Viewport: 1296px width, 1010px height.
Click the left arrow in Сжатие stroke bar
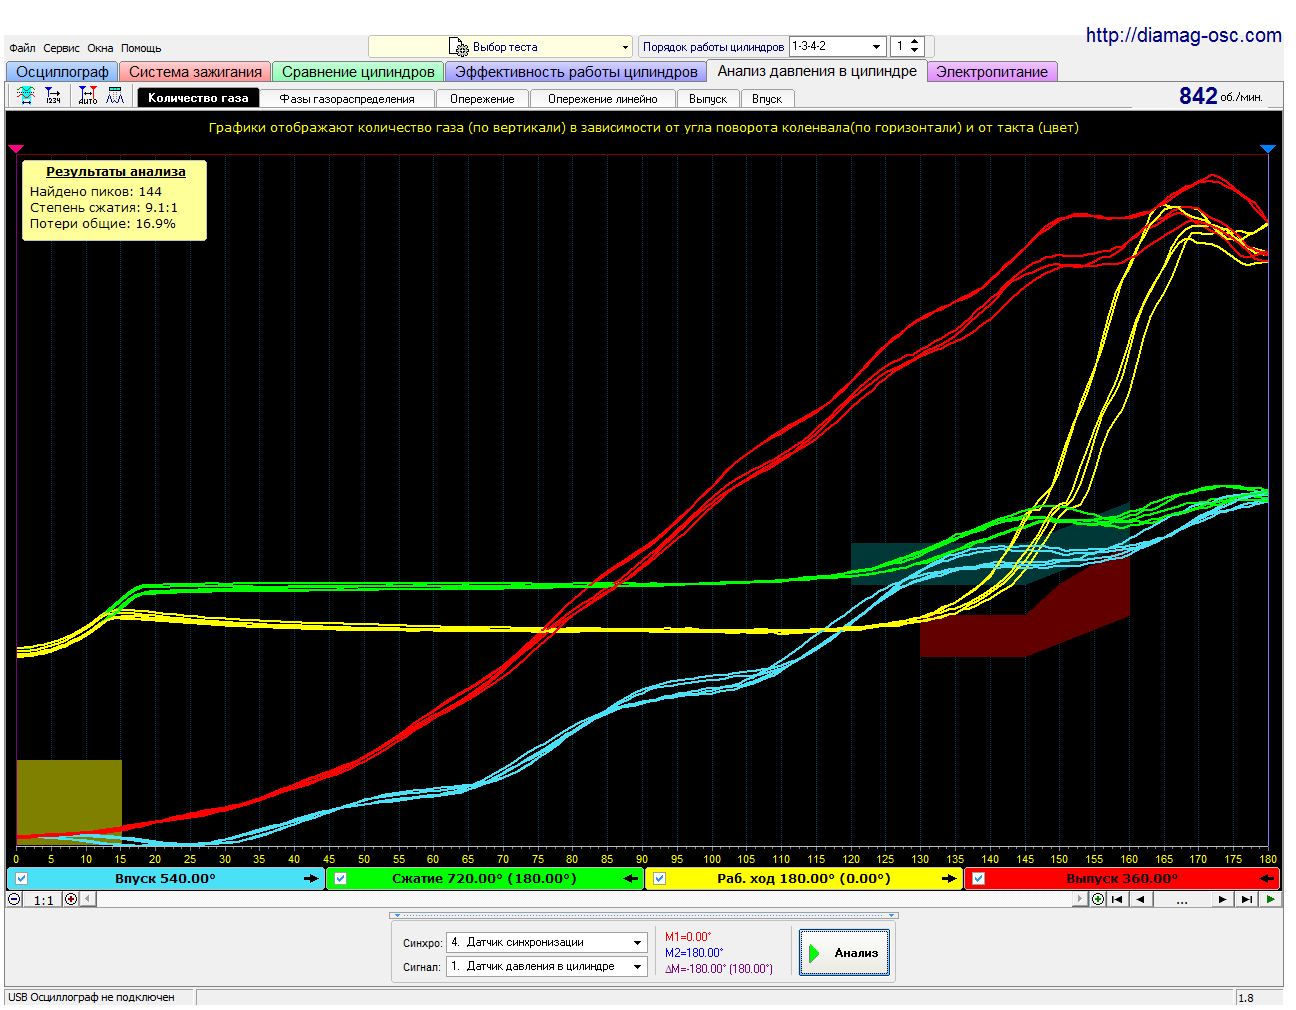631,879
